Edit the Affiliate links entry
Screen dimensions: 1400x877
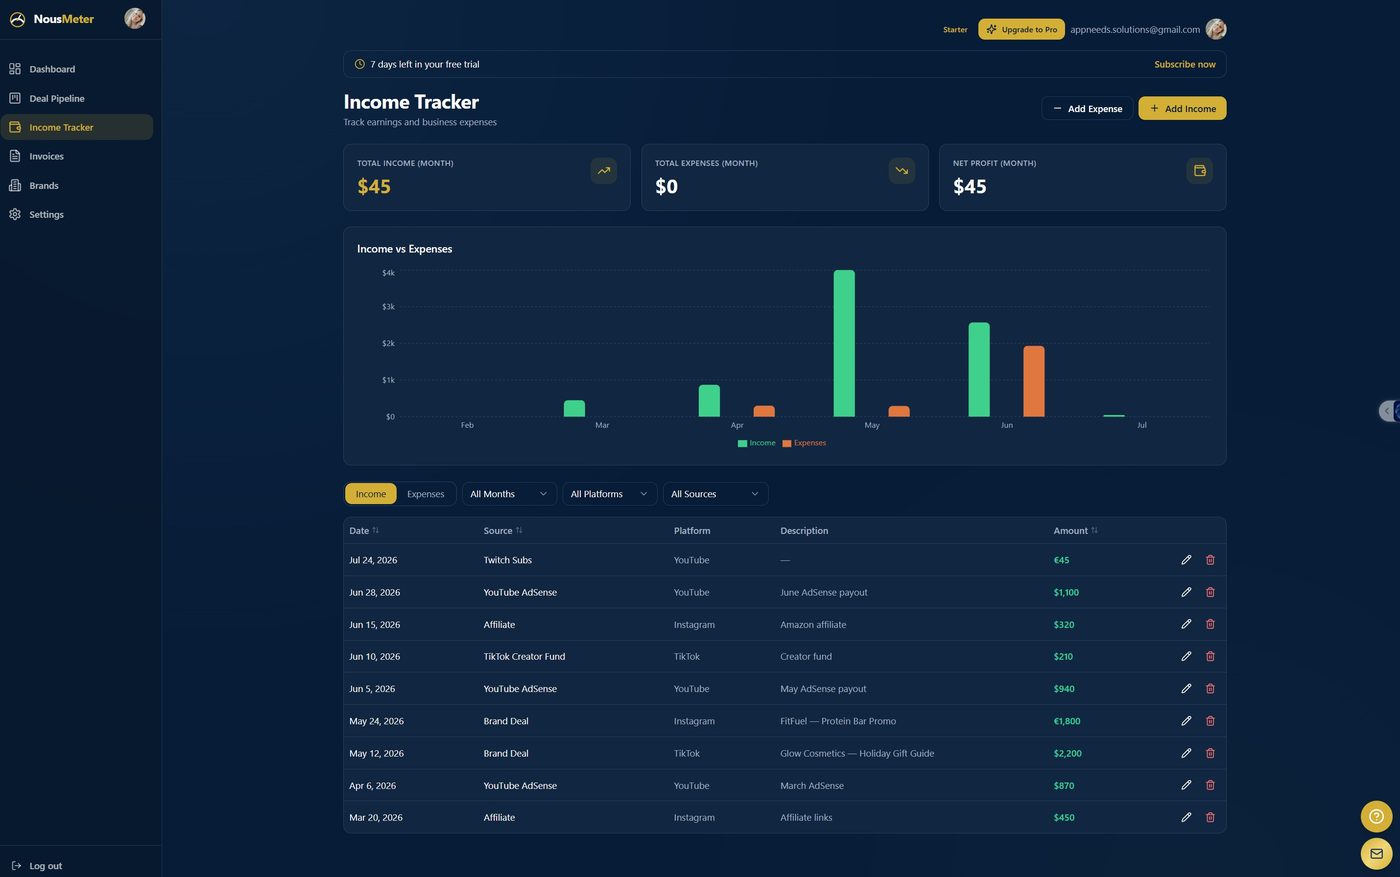click(1186, 817)
